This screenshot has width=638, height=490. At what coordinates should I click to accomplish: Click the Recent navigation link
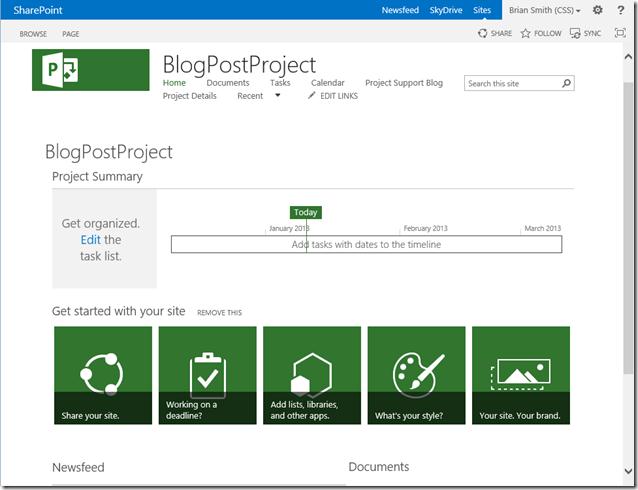(x=250, y=96)
